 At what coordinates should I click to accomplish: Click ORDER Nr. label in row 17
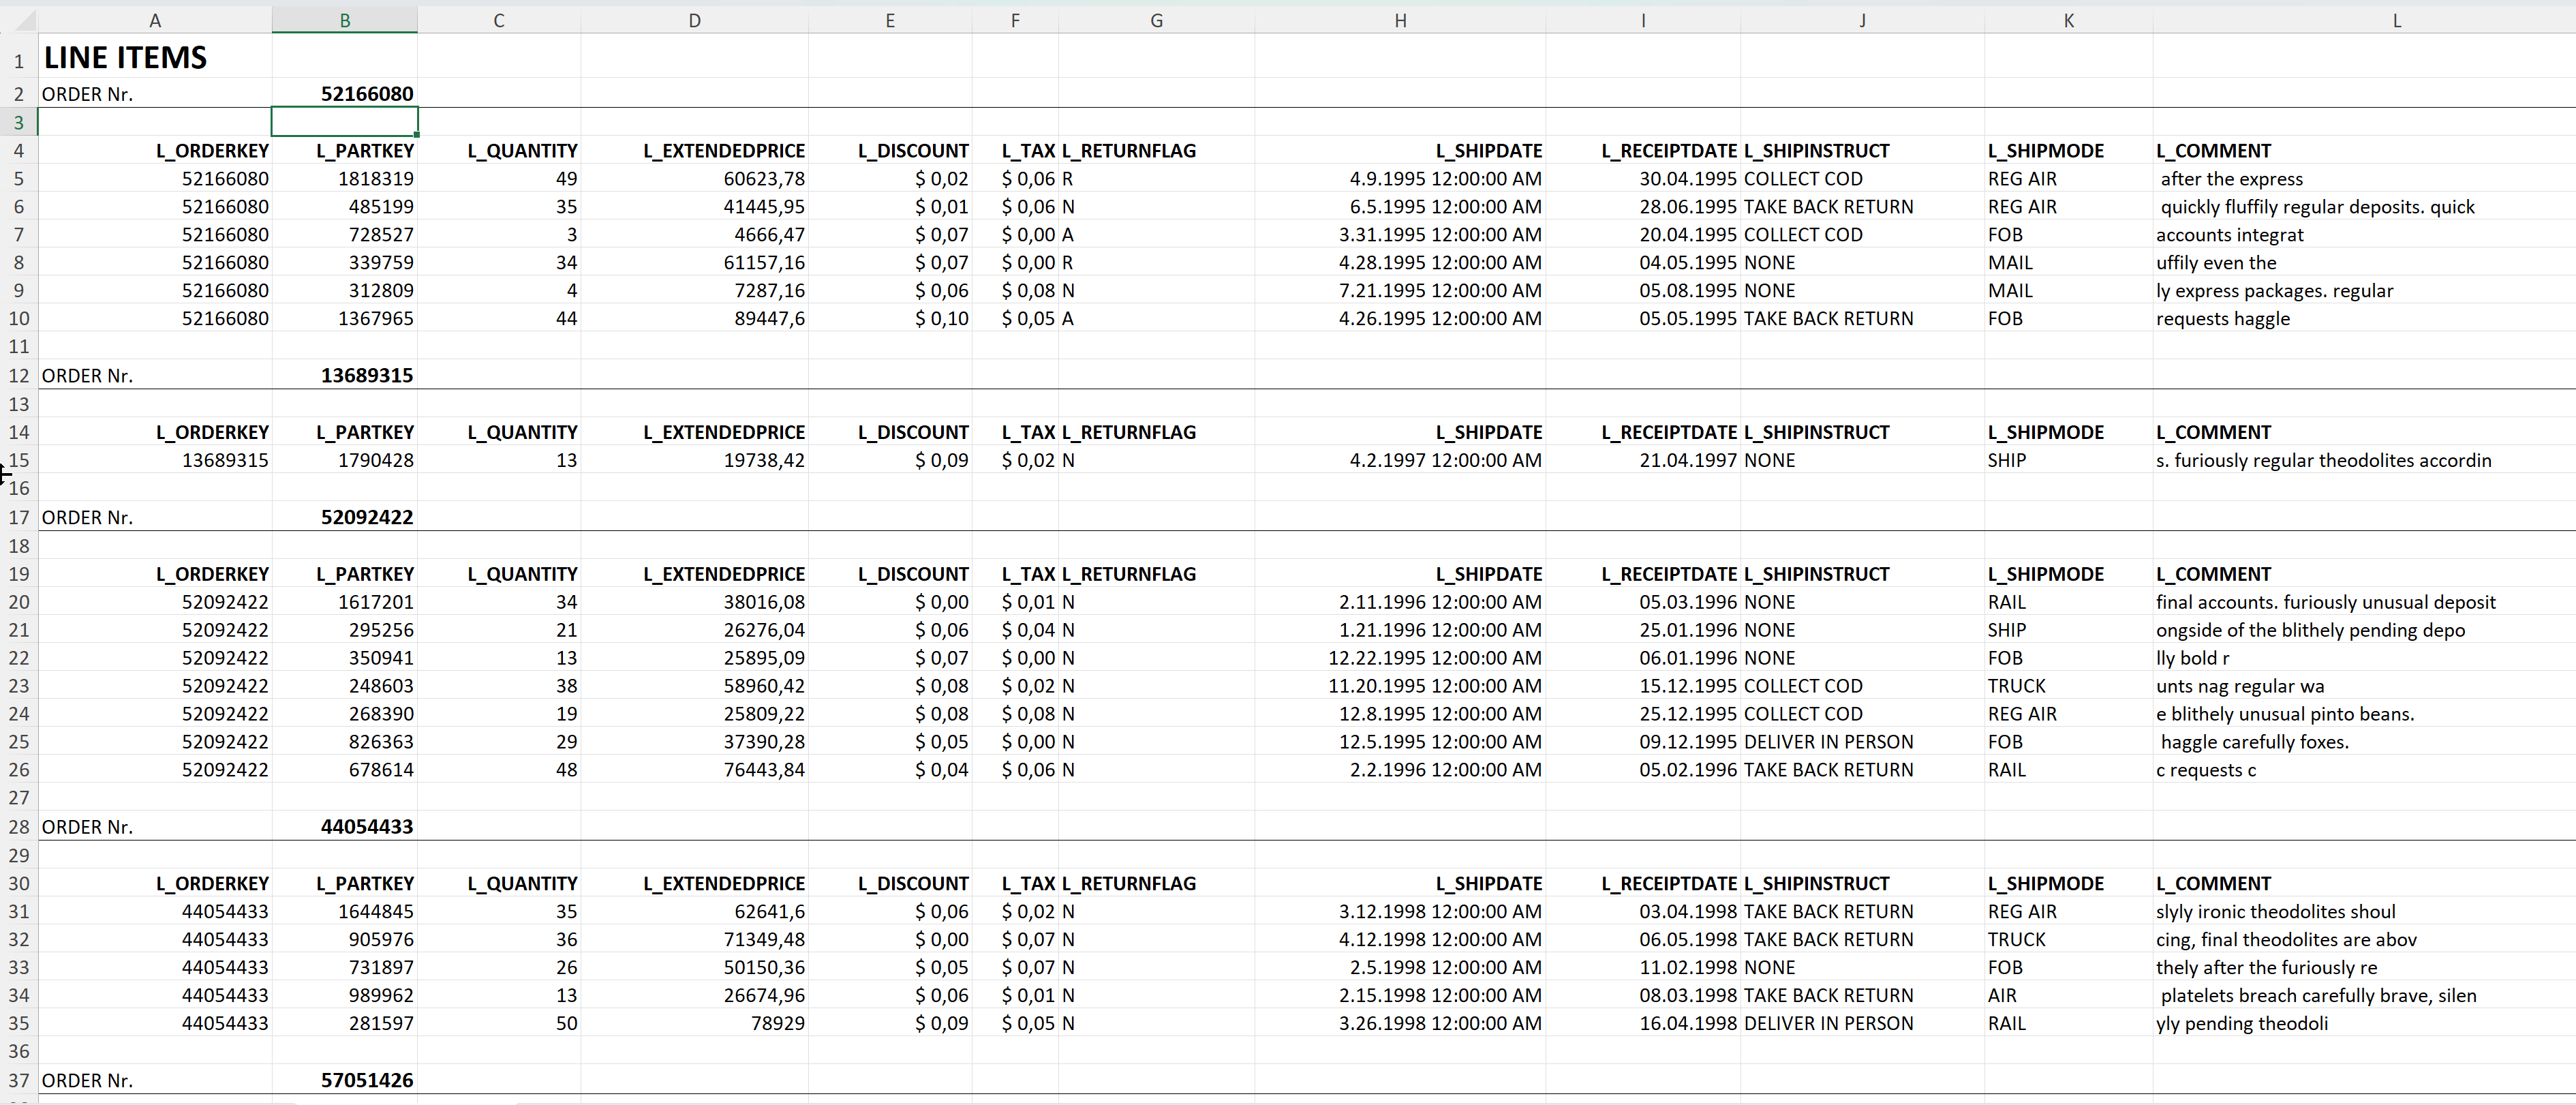tap(87, 518)
